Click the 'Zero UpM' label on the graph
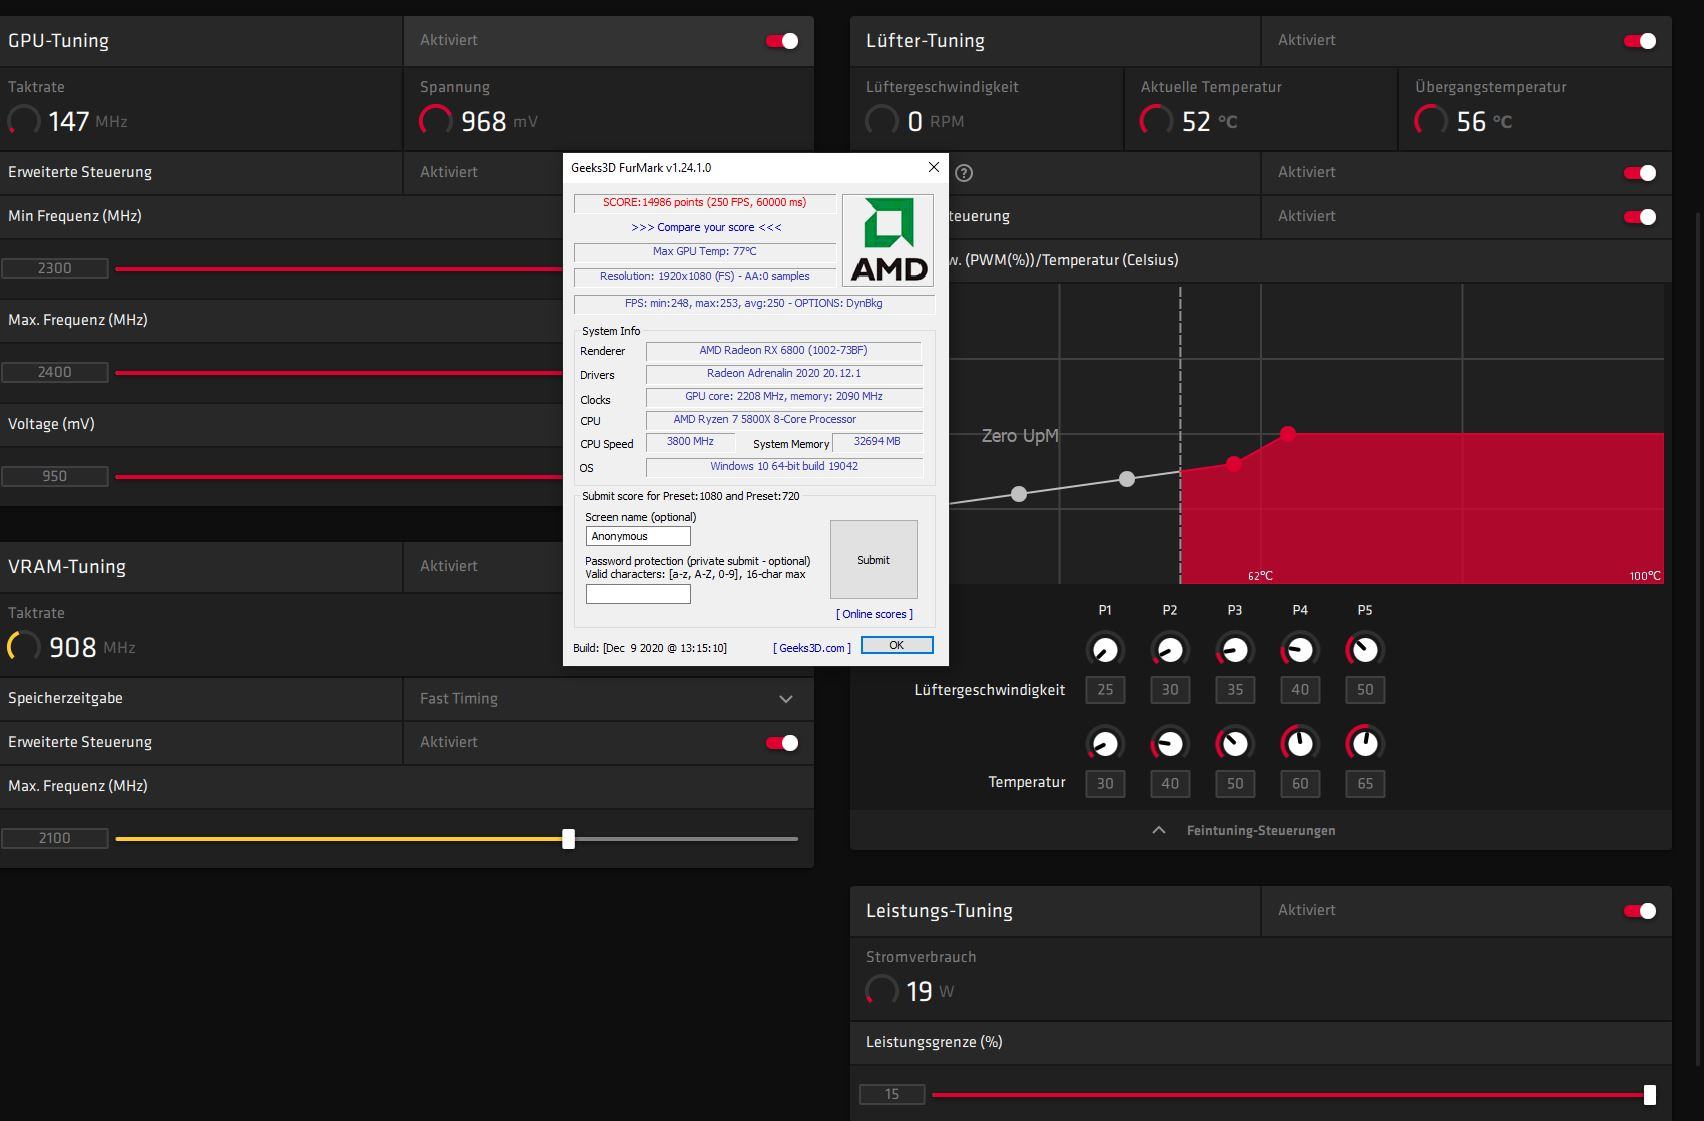The height and width of the screenshot is (1121, 1704). (1020, 436)
